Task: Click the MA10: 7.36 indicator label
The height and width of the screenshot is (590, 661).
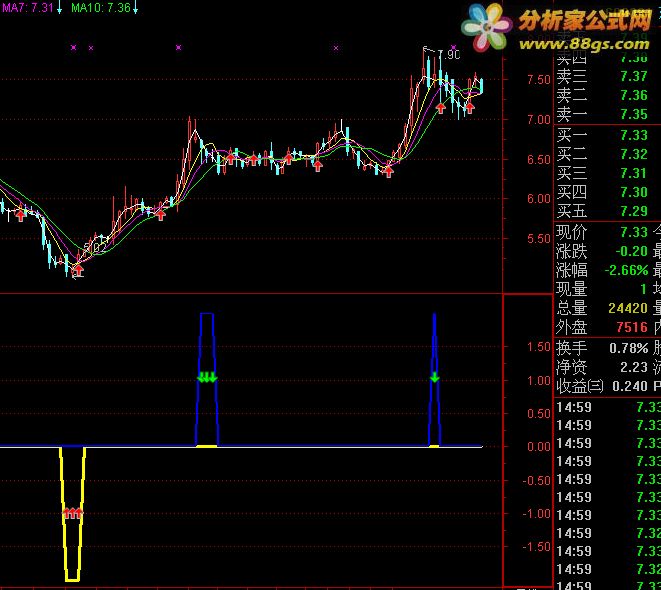Action: pos(101,8)
